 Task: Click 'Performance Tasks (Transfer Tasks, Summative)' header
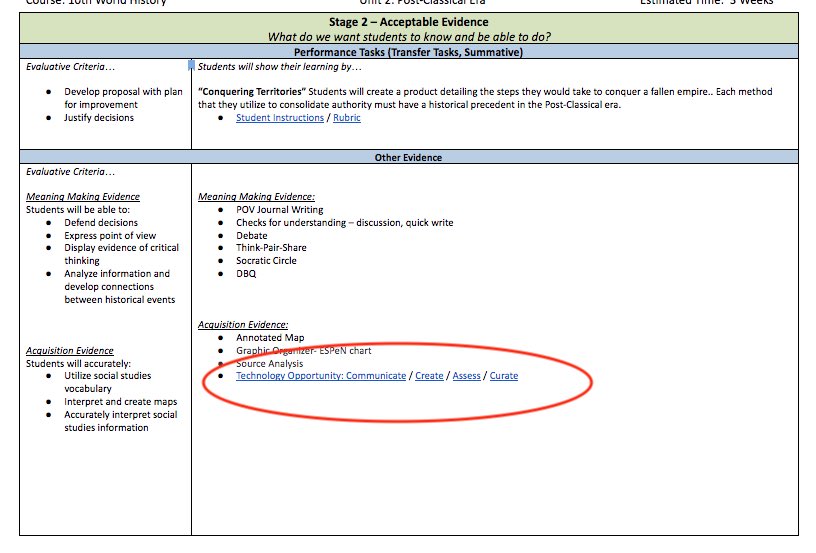[x=409, y=52]
